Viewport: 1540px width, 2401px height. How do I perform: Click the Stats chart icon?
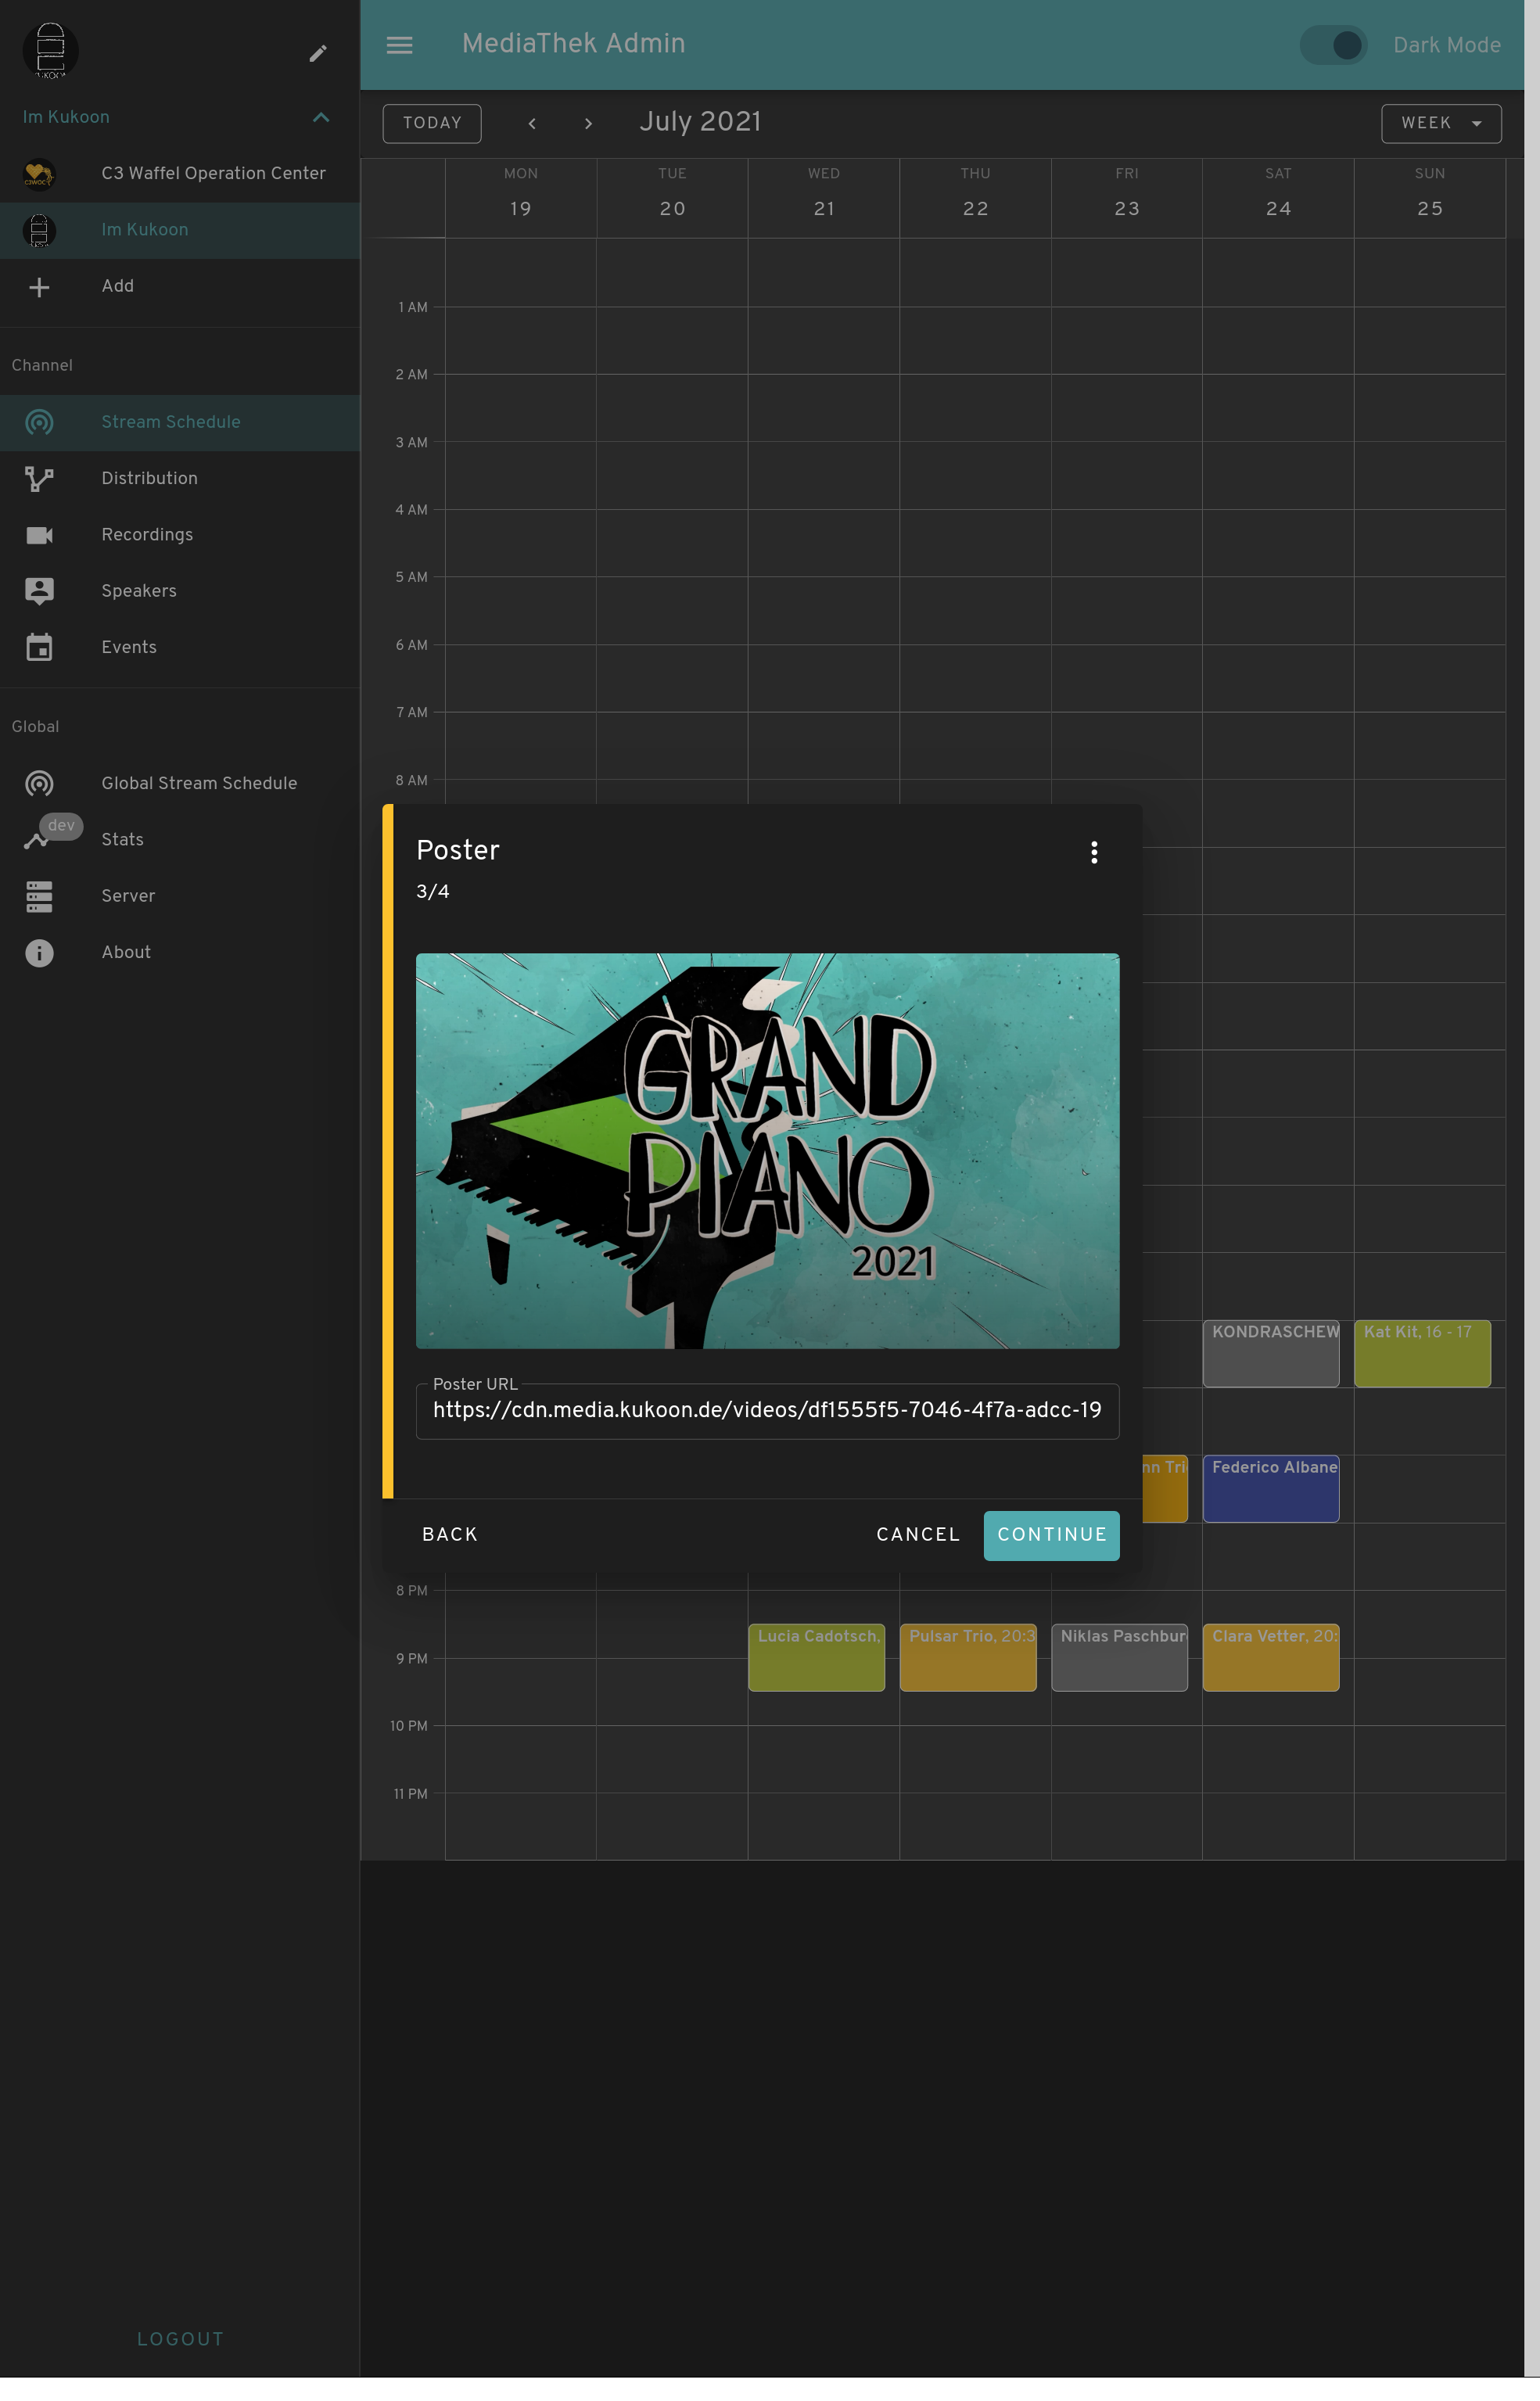tap(36, 840)
